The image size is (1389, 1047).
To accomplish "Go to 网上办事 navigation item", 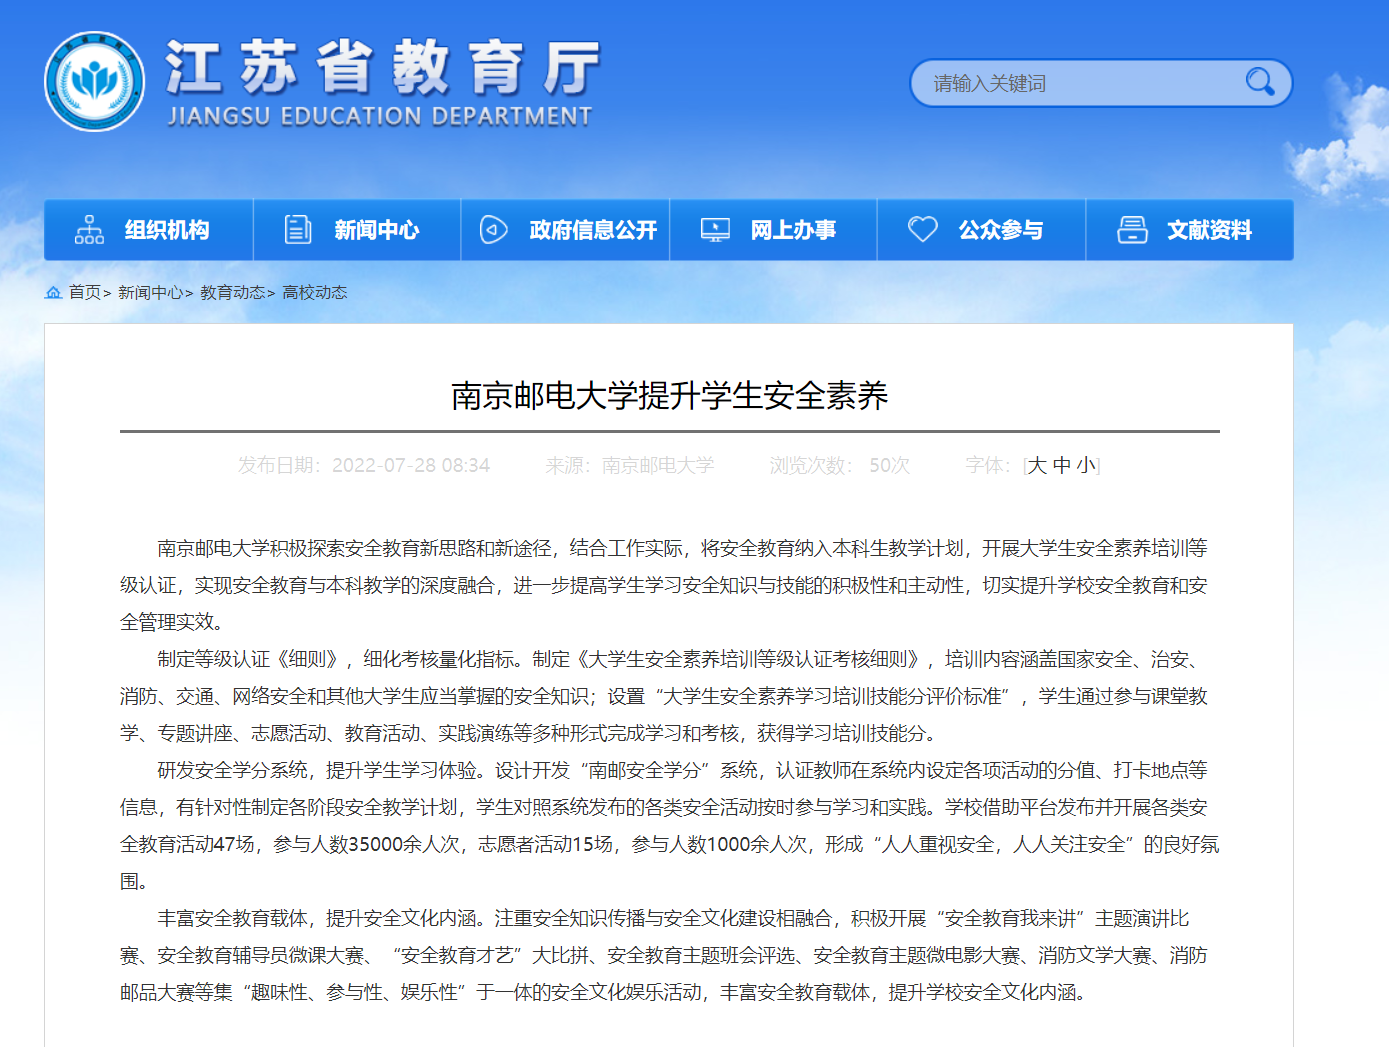I will (793, 230).
